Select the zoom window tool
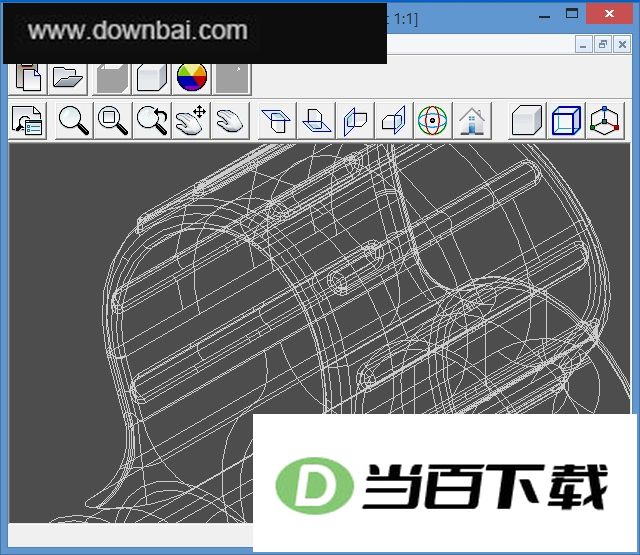640x555 pixels. [112, 121]
